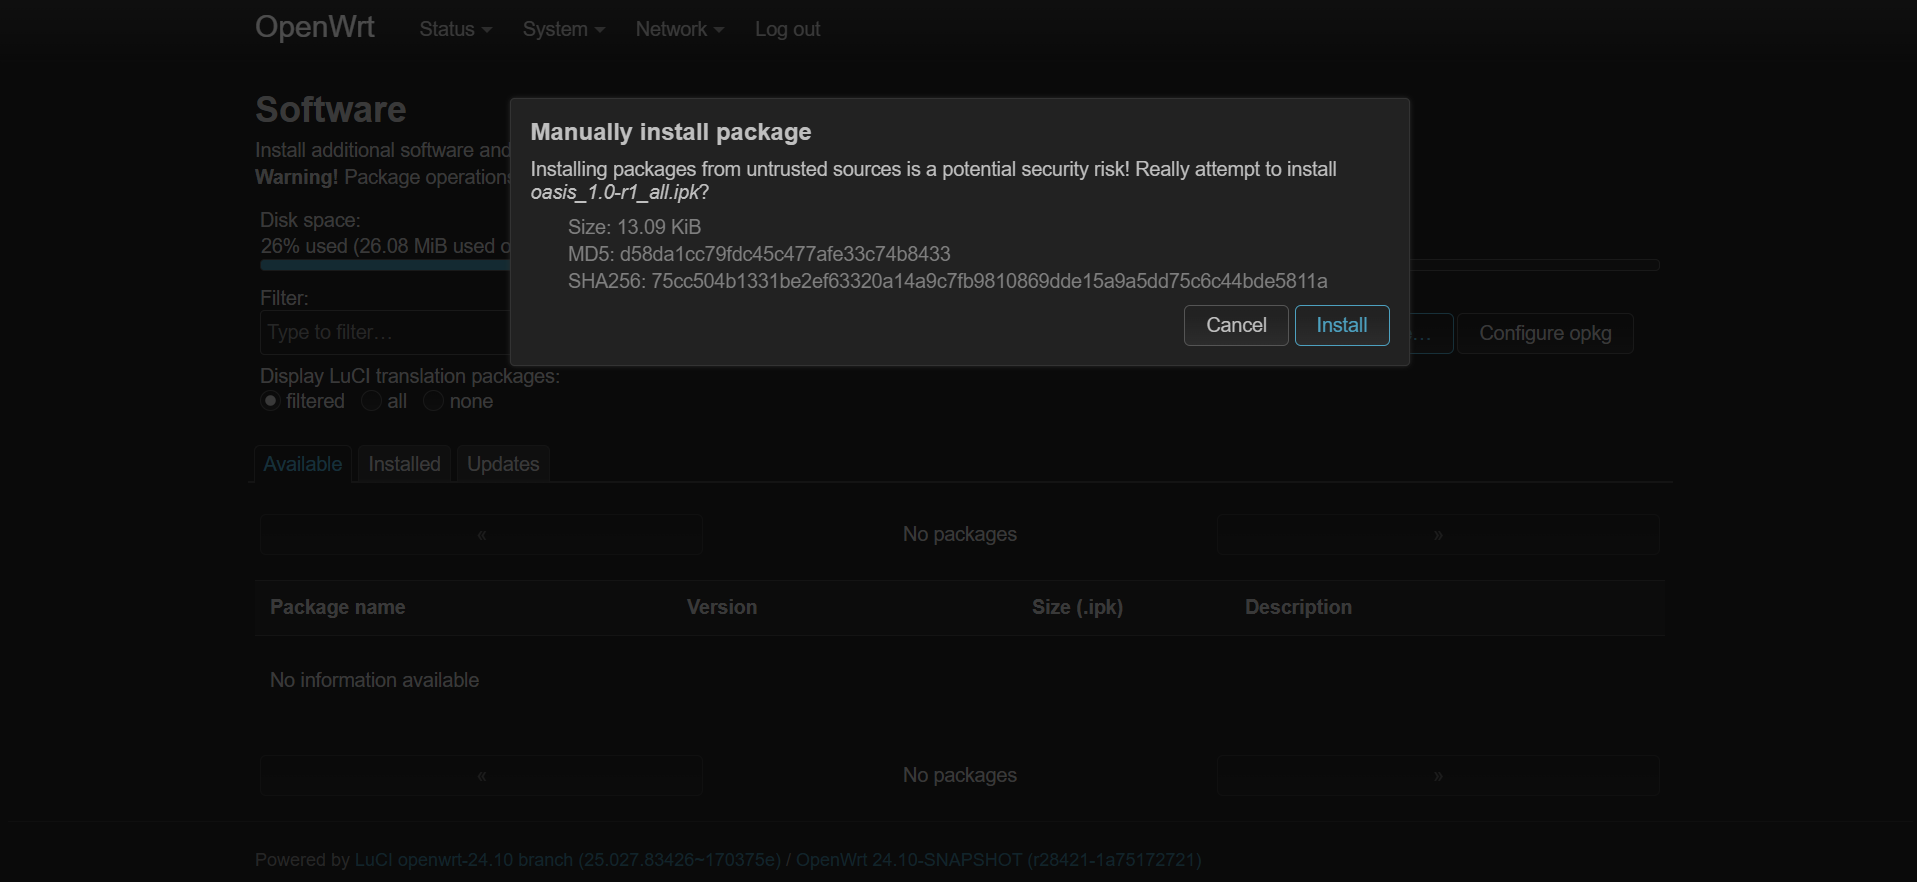The image size is (1917, 882).
Task: Click the Software page heading
Action: pos(330,109)
